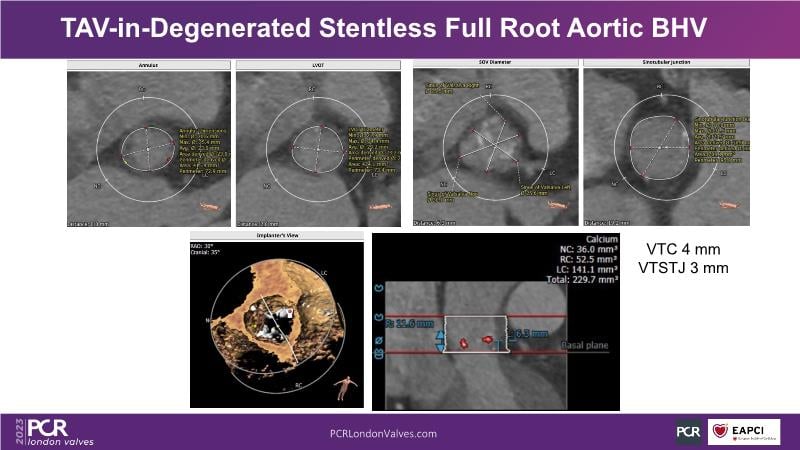The image size is (800, 450).
Task: Click the PCR London Valves 2023 logo
Action: tap(45, 432)
